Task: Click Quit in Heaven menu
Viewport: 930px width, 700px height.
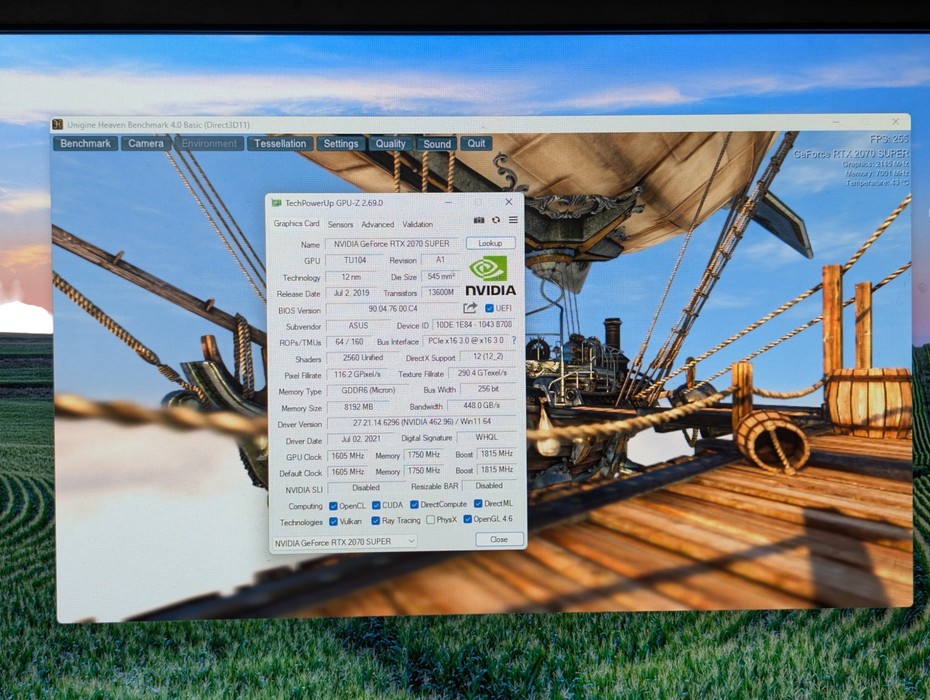Action: [x=476, y=144]
